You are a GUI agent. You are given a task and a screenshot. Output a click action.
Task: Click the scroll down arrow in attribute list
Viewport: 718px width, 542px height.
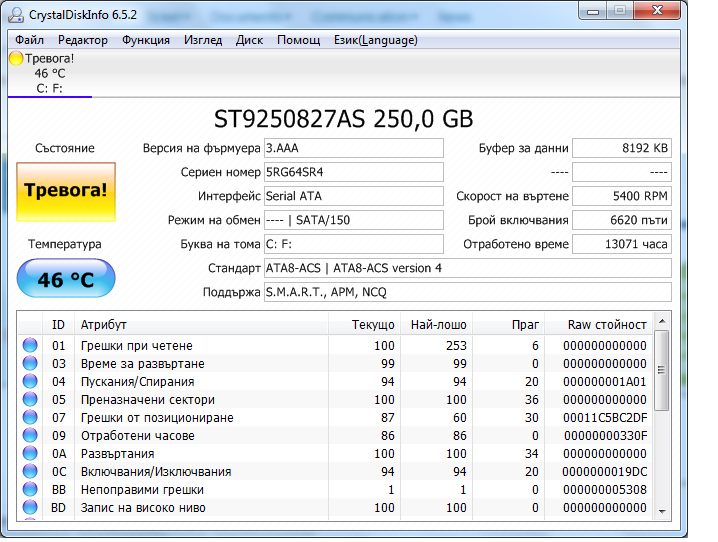[x=662, y=511]
